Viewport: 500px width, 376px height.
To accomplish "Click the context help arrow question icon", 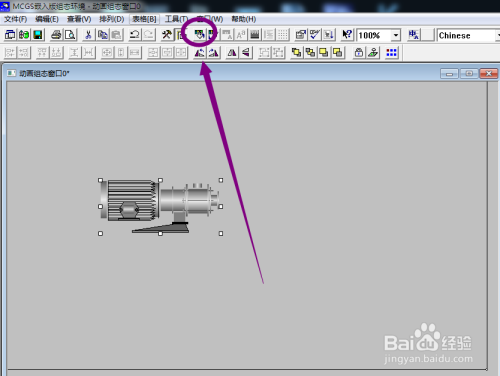I will [x=347, y=34].
